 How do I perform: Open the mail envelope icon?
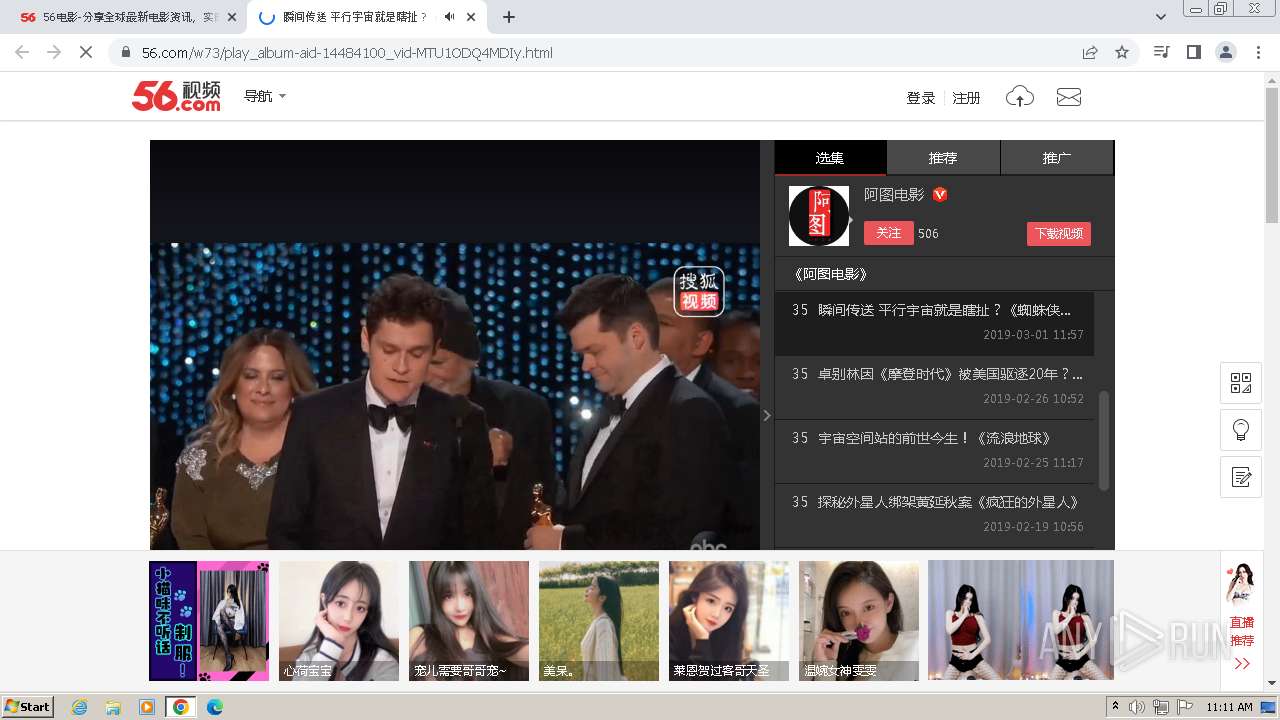point(1069,97)
